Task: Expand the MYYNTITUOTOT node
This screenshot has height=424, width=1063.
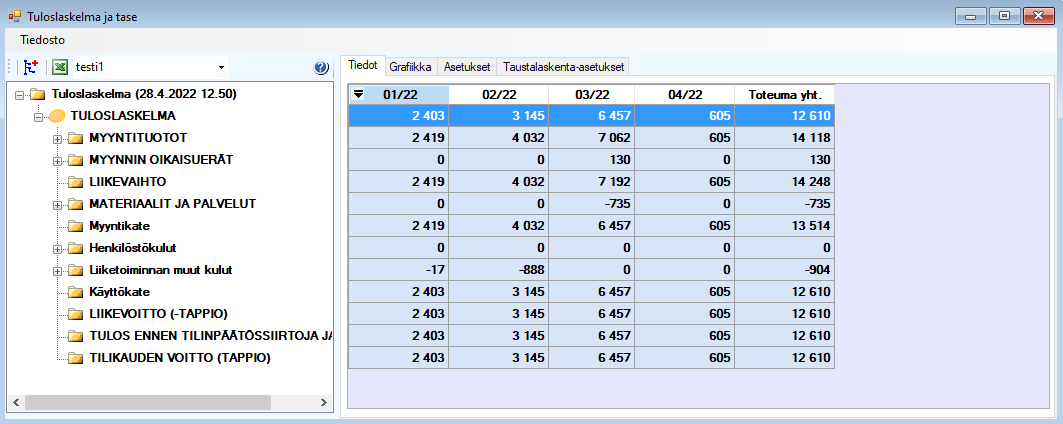Action: click(57, 139)
